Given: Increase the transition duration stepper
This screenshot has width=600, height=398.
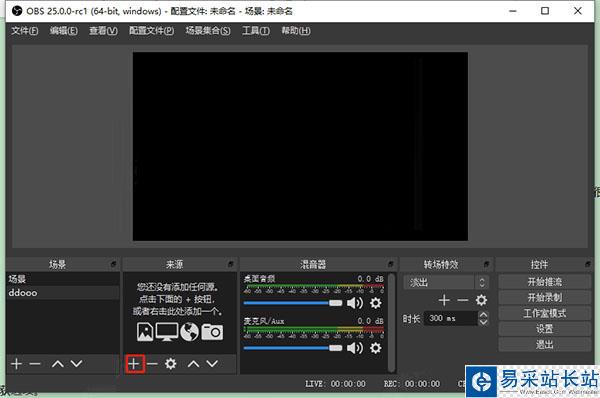Looking at the screenshot, I should point(483,315).
